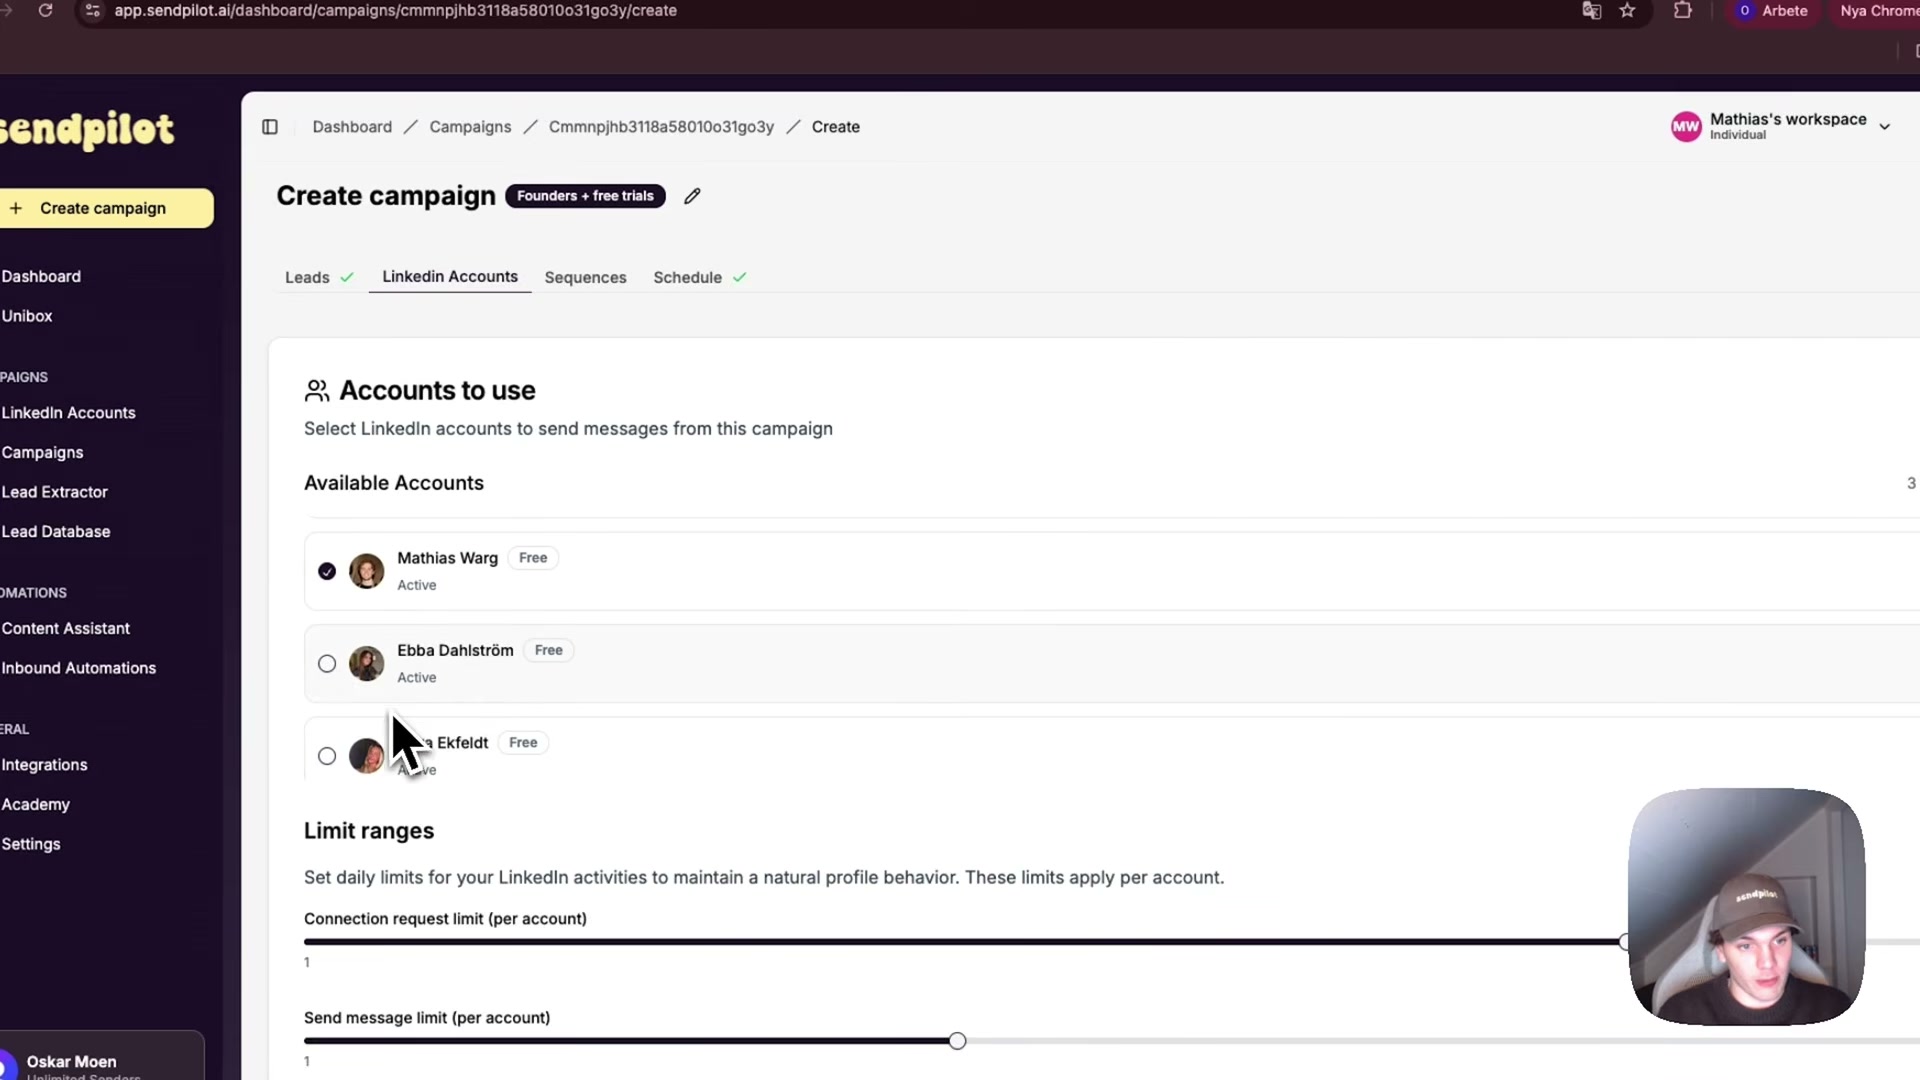Open Academy in the sidebar
This screenshot has width=1920, height=1080.
tap(35, 805)
